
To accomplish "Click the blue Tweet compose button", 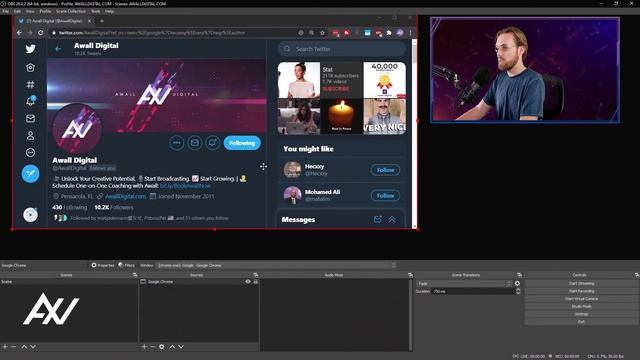I will click(x=30, y=173).
